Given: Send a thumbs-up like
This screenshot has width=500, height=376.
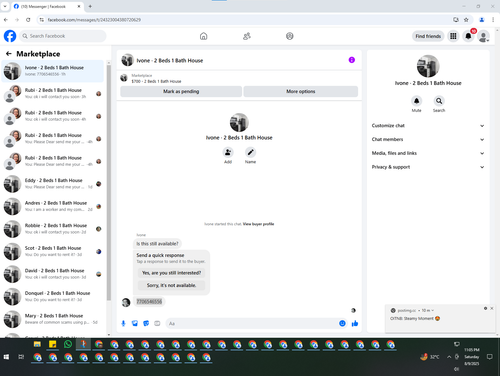Looking at the screenshot, I should [355, 323].
